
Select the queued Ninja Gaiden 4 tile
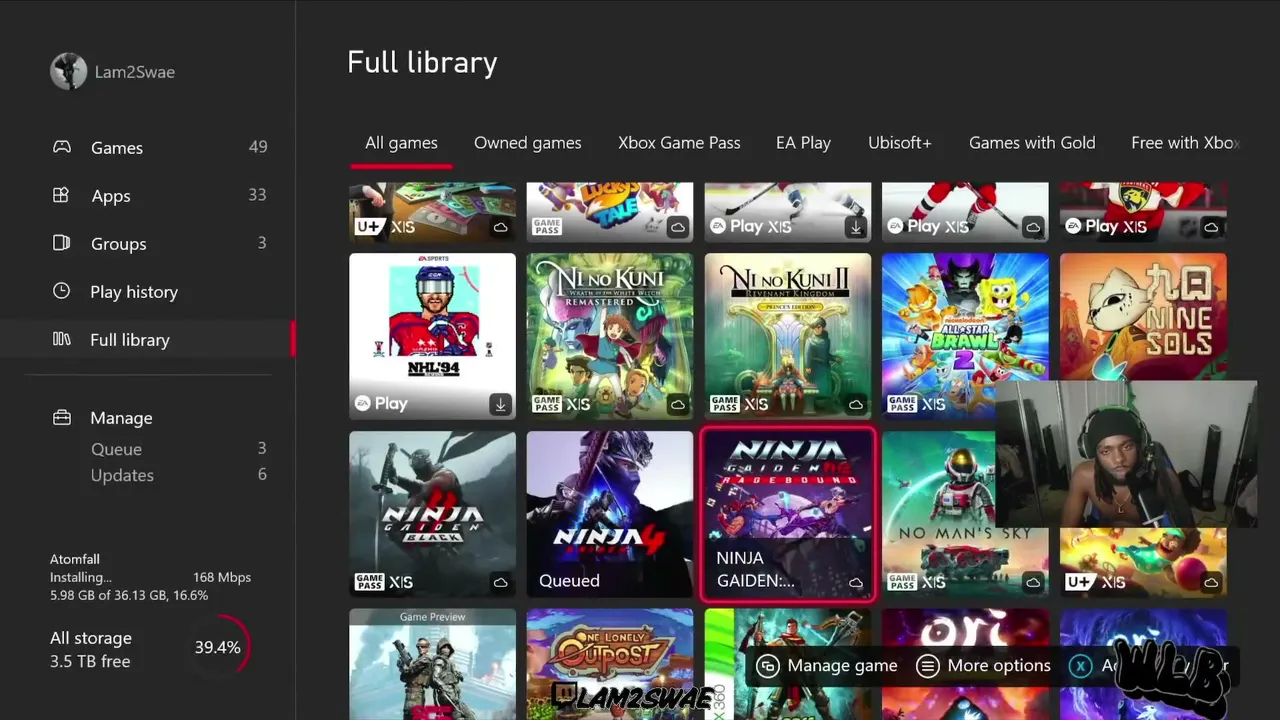tap(610, 514)
